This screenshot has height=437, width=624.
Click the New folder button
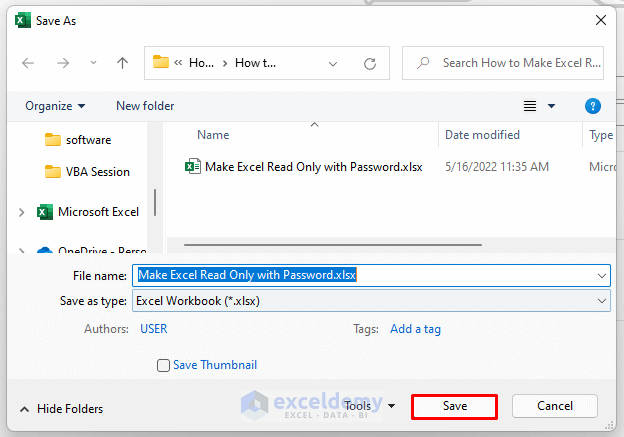(x=145, y=106)
